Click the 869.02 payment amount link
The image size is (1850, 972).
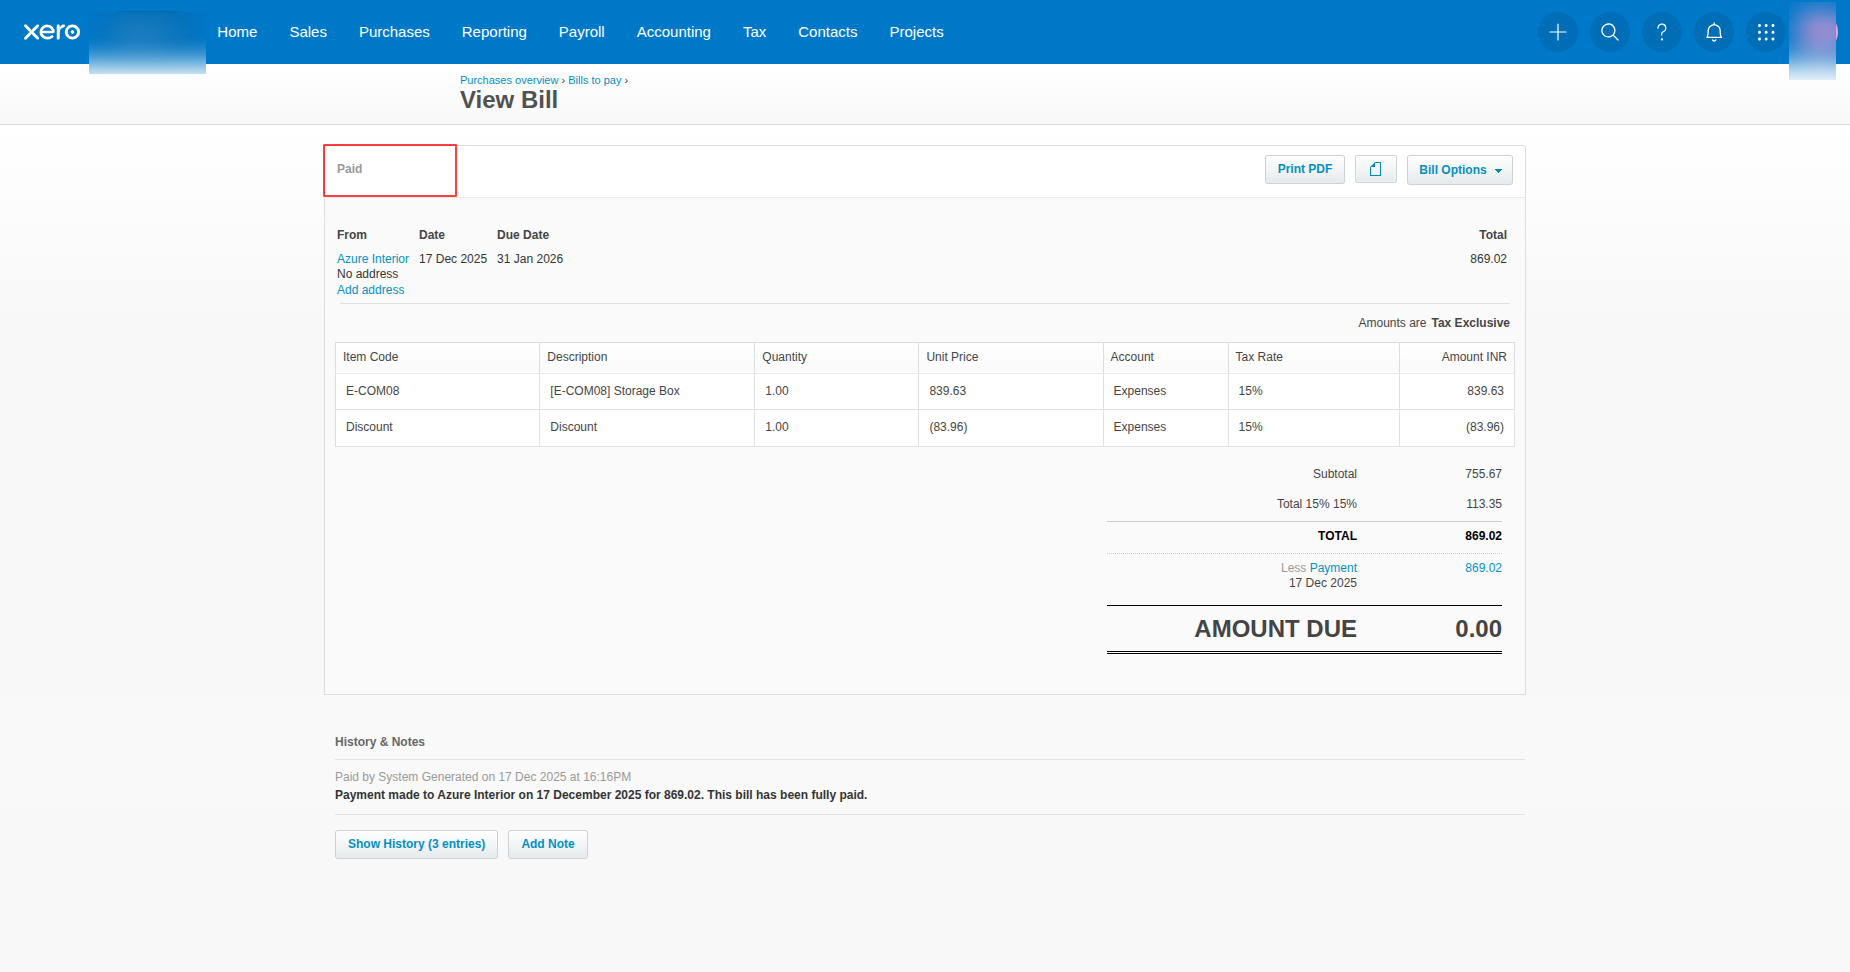click(1483, 568)
